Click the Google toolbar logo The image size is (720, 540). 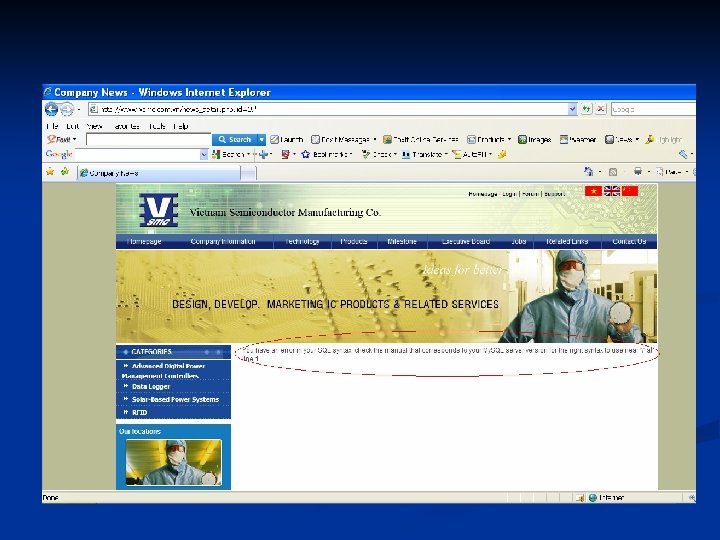point(59,154)
